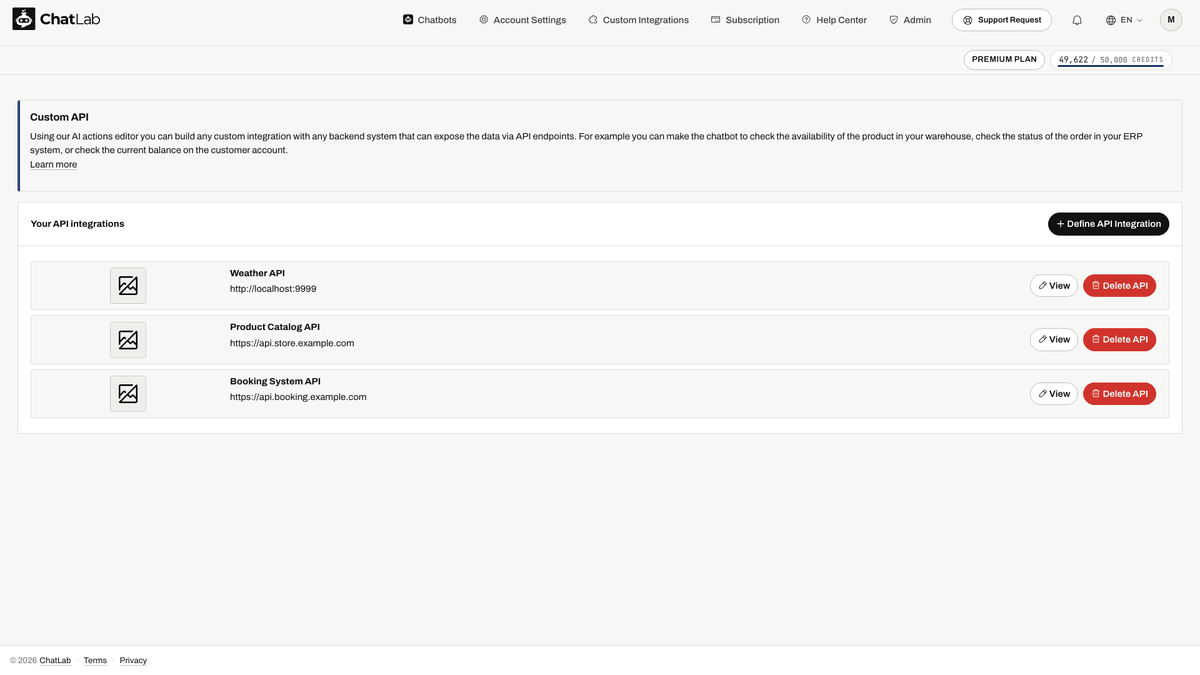
Task: Click the Premium Plan badge
Action: tap(1004, 59)
